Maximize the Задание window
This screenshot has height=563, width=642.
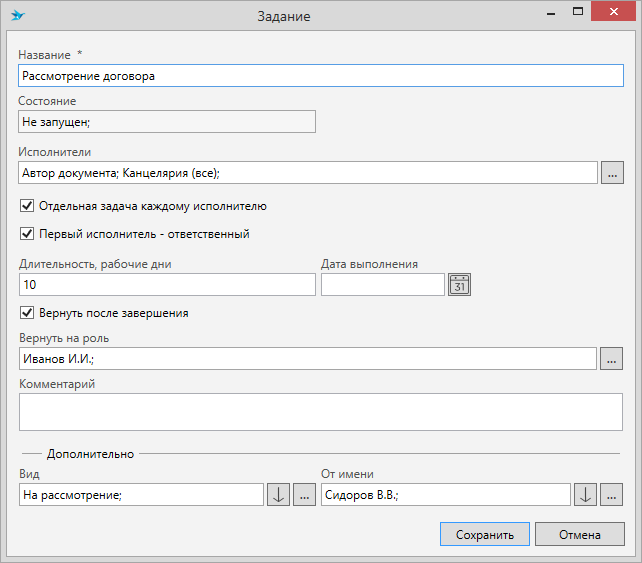point(578,11)
